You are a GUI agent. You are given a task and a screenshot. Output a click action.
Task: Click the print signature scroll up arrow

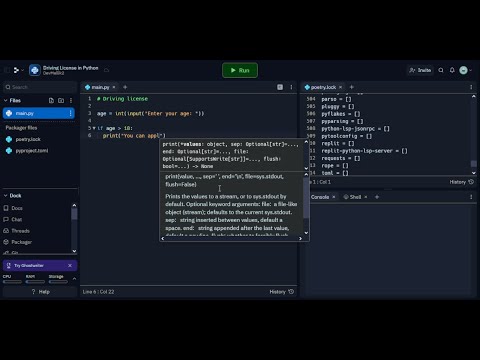pyautogui.click(x=306, y=142)
